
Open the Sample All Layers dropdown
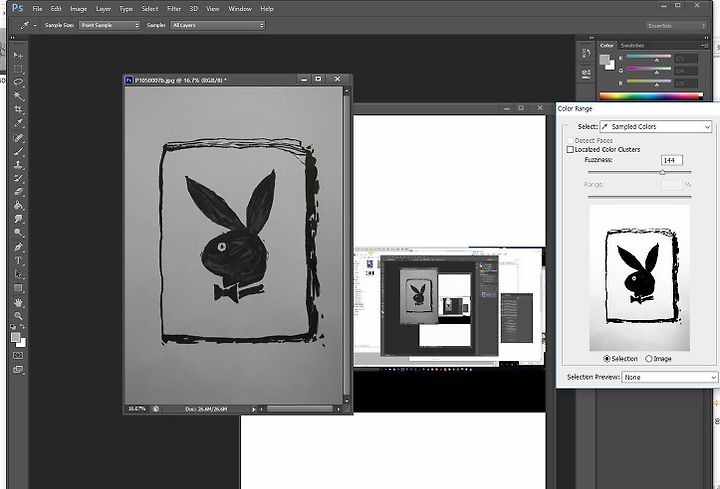click(x=218, y=25)
